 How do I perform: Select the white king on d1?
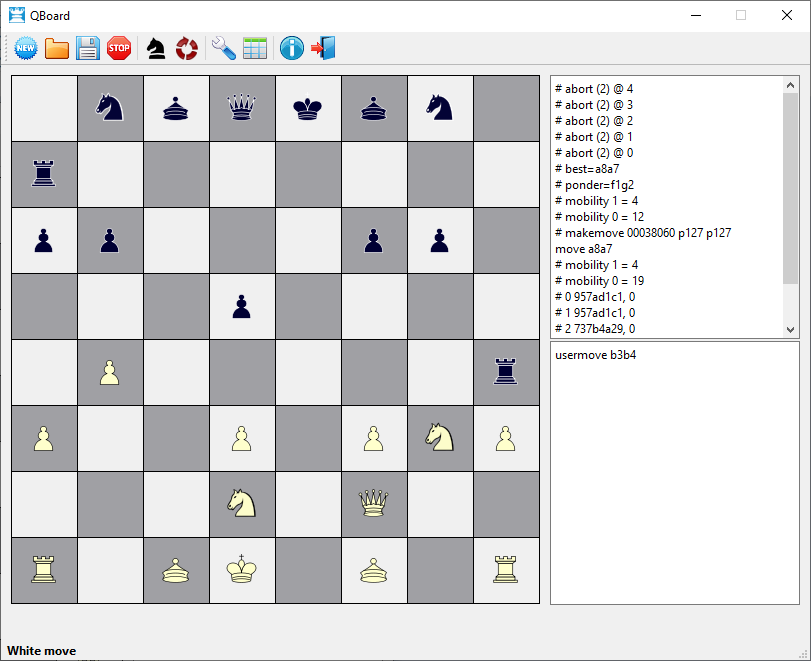[x=242, y=570]
